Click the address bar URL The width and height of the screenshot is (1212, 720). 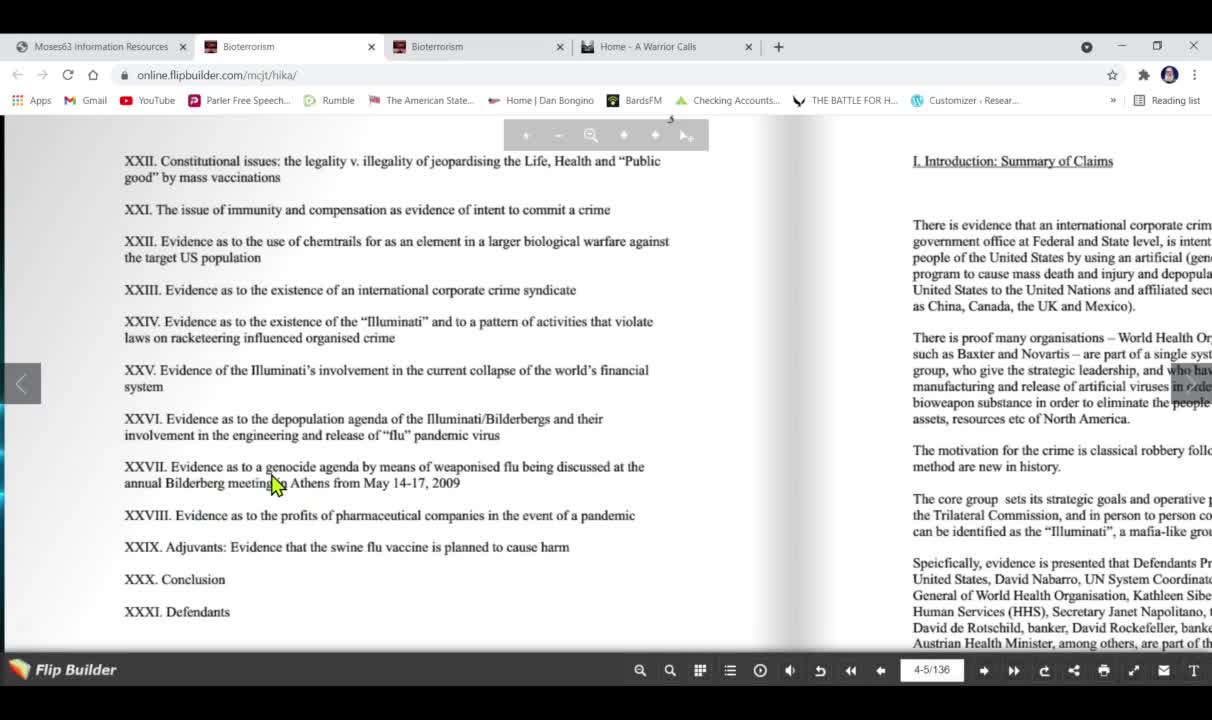(217, 75)
